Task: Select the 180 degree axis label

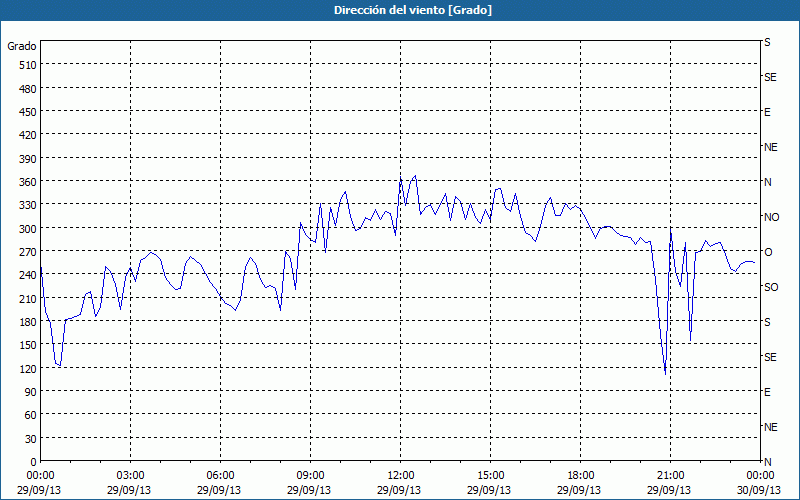Action: pyautogui.click(x=28, y=322)
